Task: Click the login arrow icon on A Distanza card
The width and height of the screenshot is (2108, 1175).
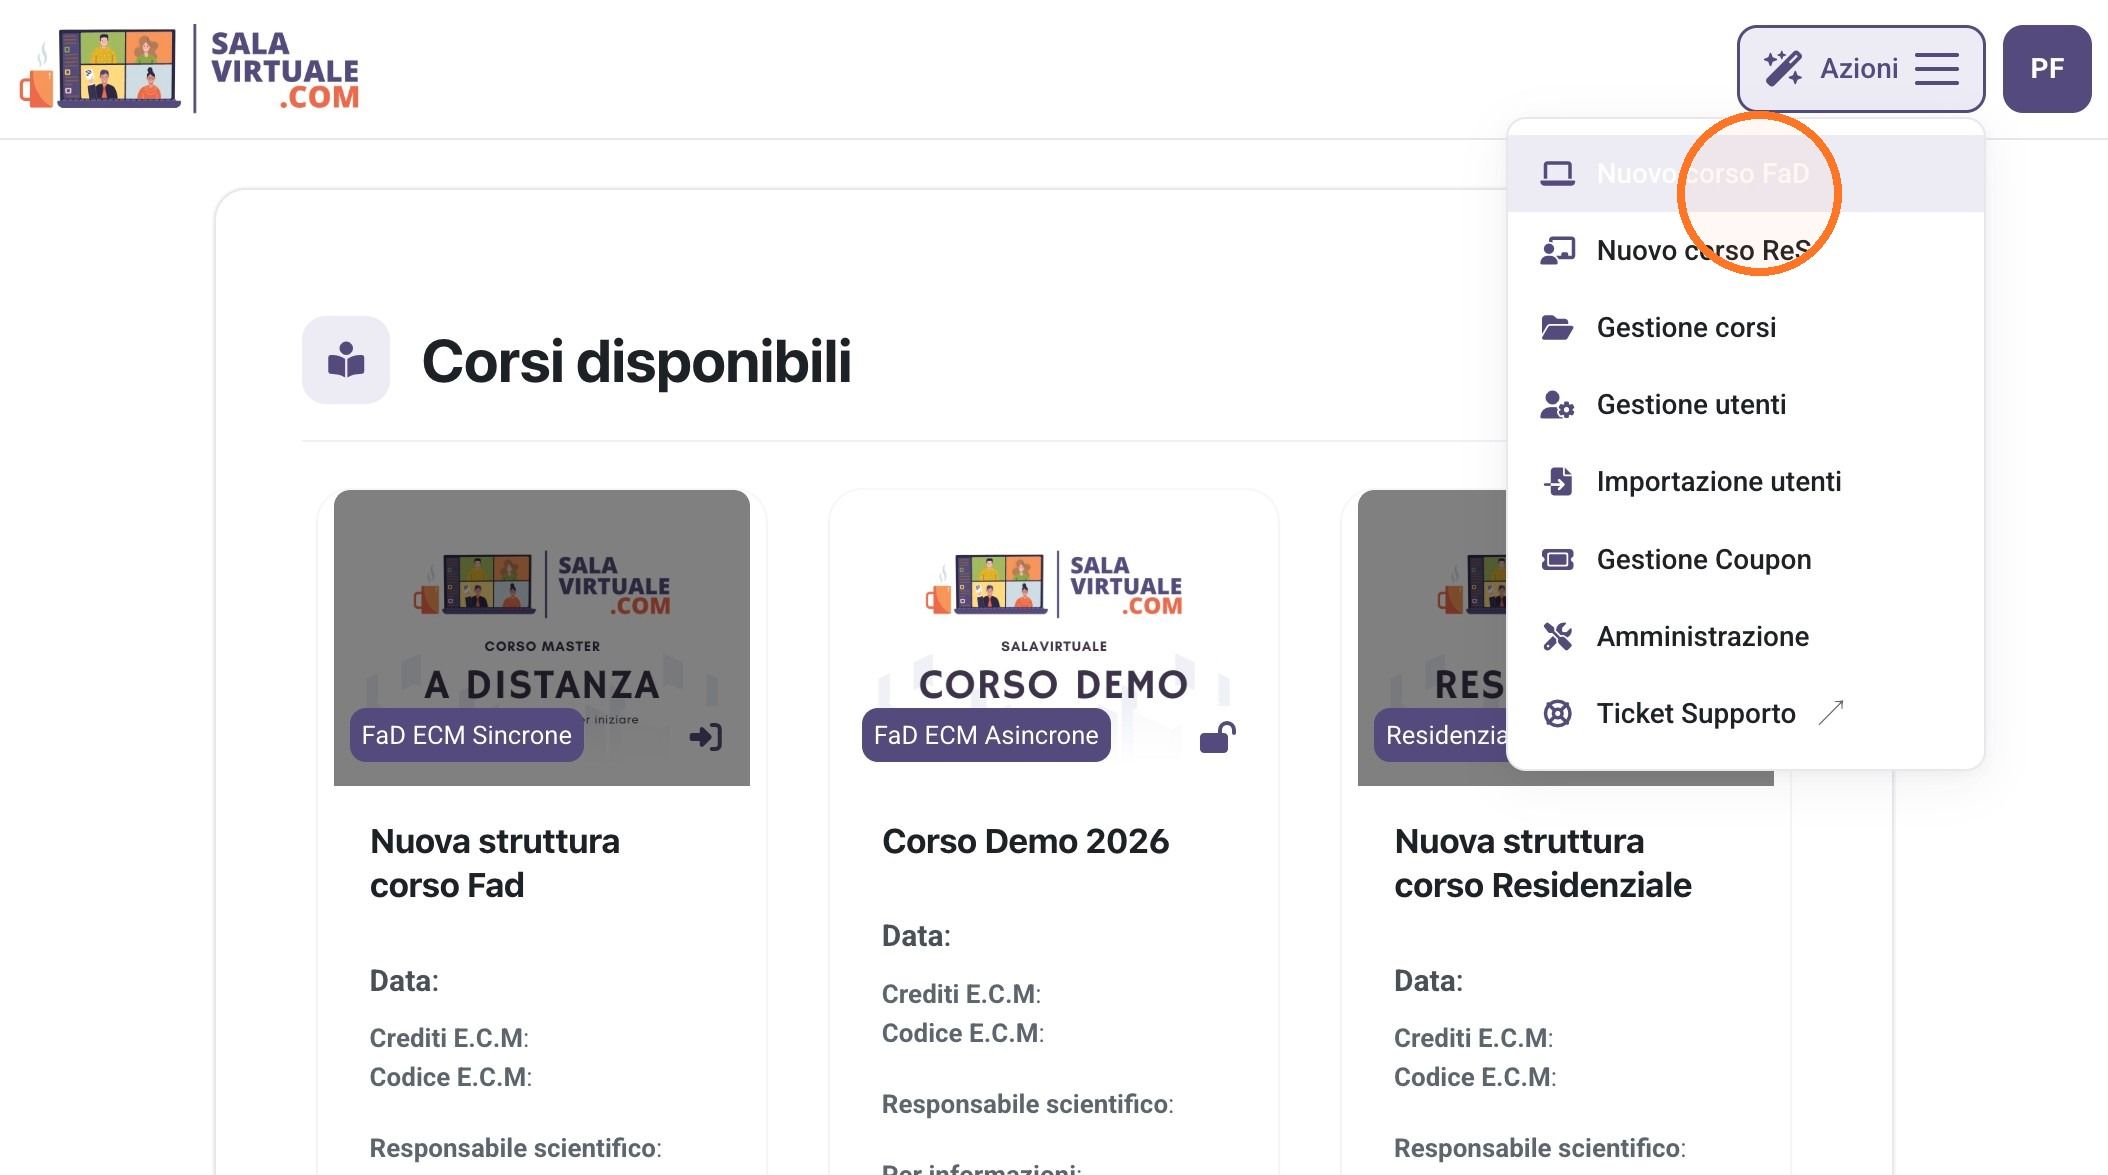Action: pos(706,737)
